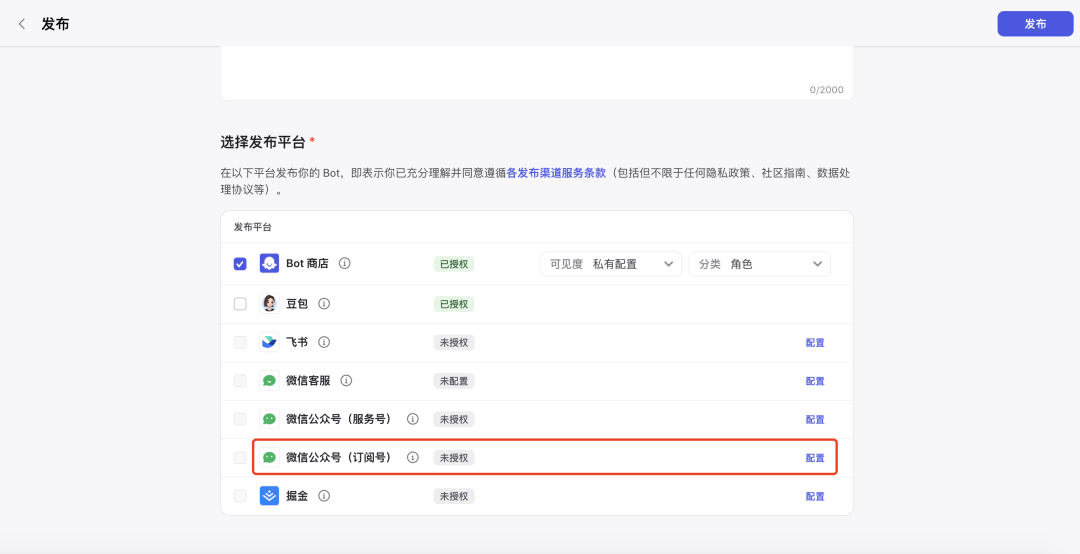Click the 未授权 badge for 飞书
The height and width of the screenshot is (554, 1080).
[x=454, y=342]
